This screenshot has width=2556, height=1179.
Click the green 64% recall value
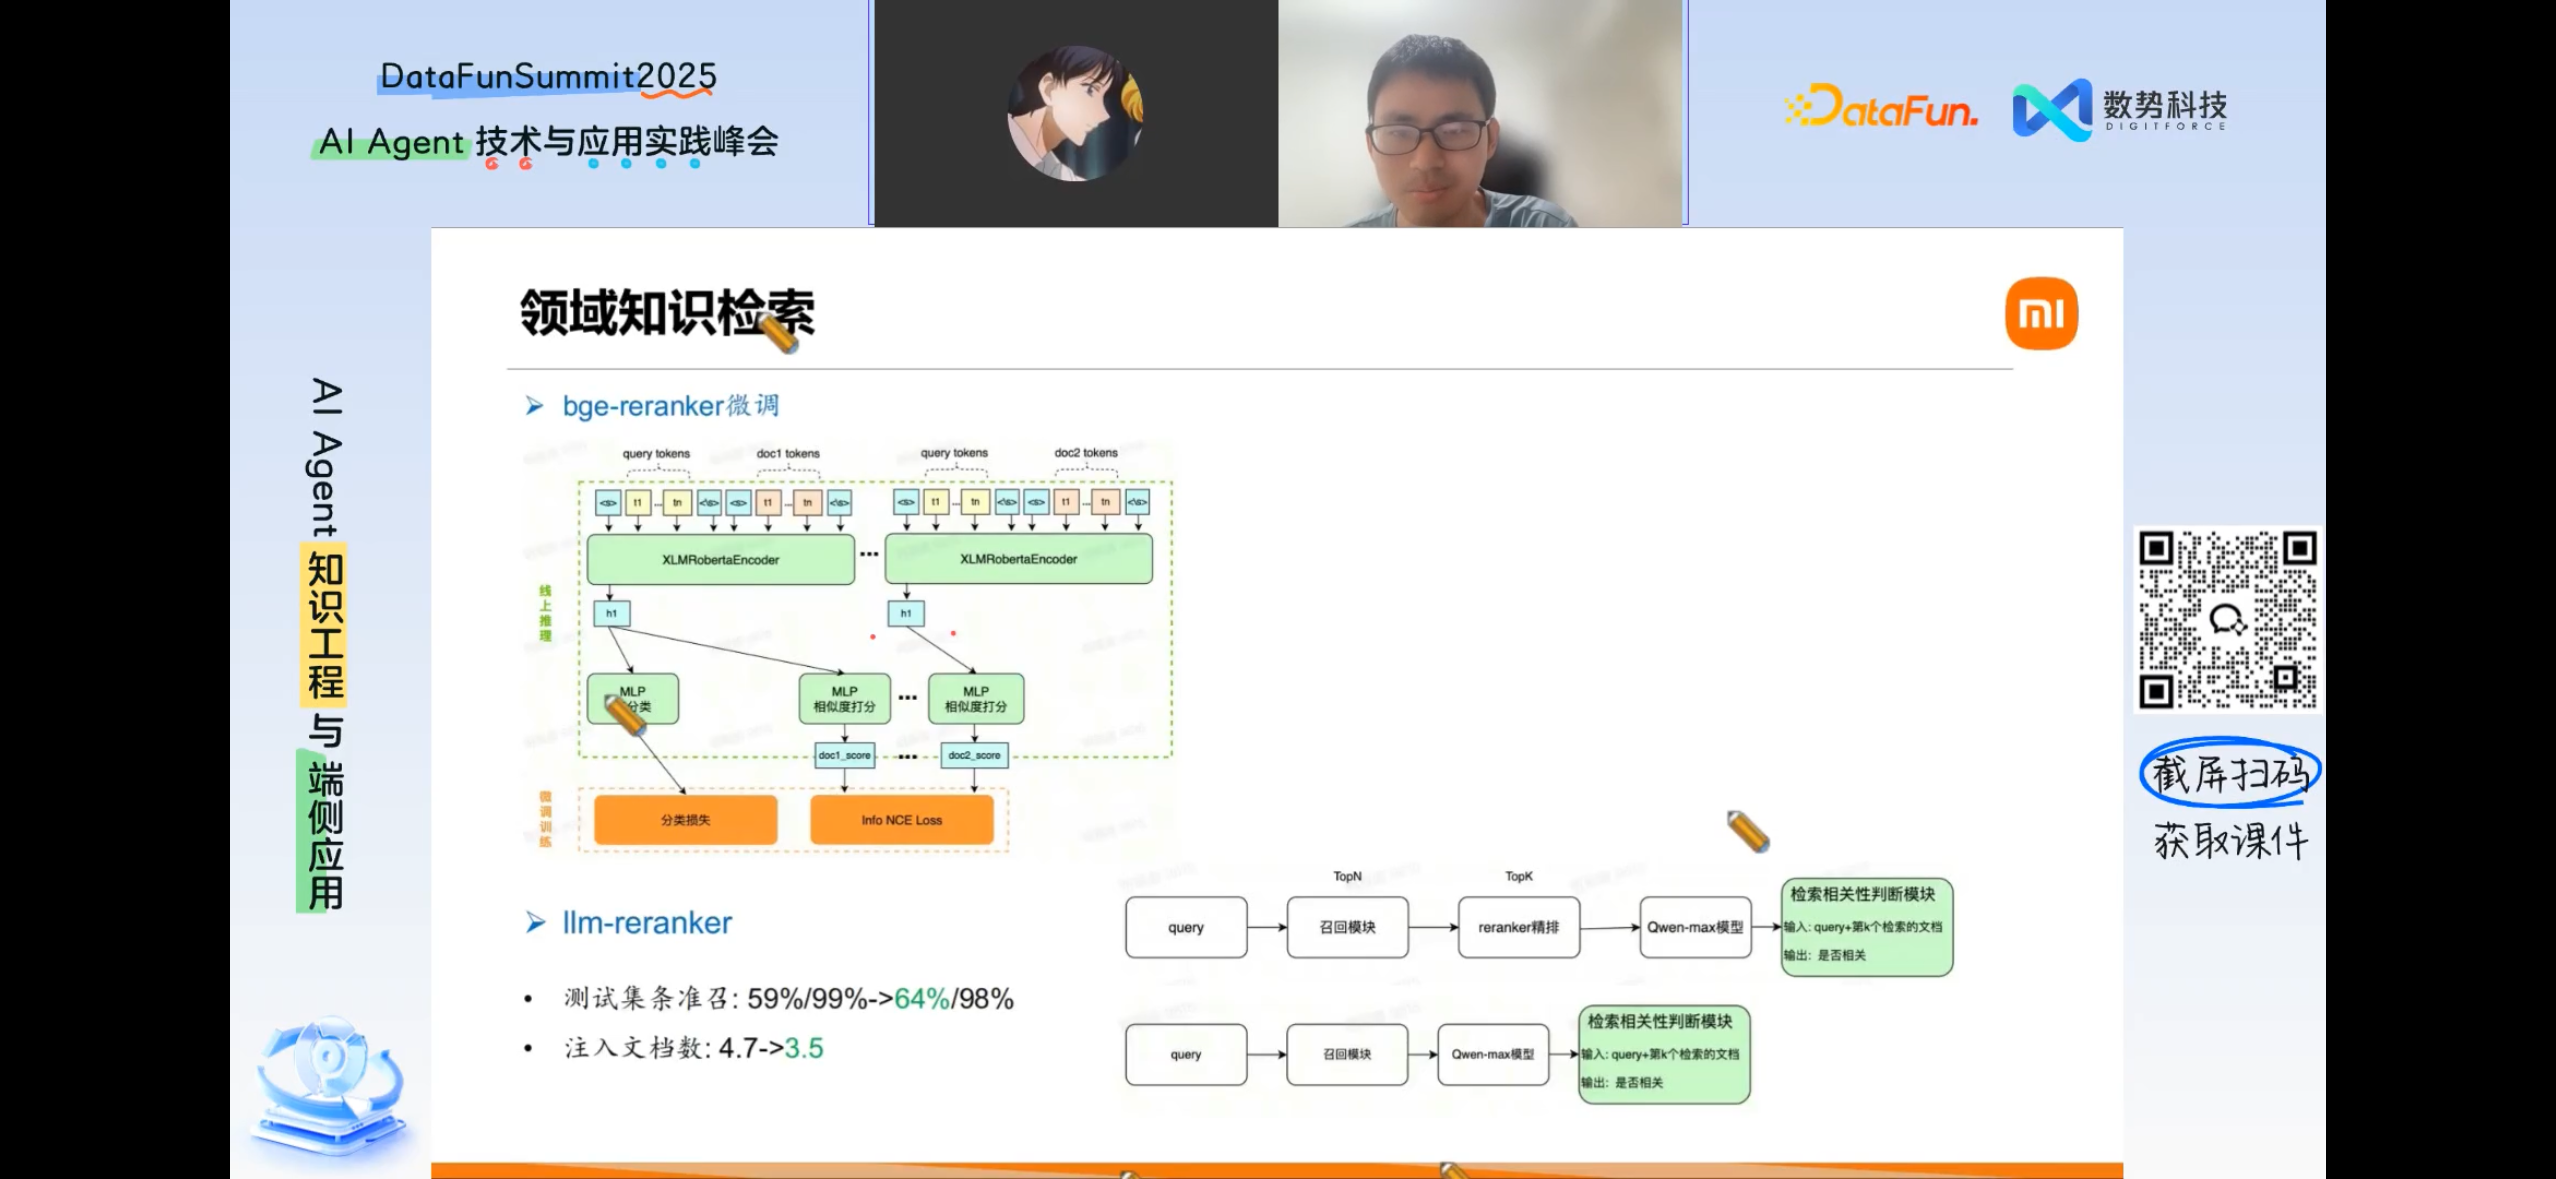point(921,998)
